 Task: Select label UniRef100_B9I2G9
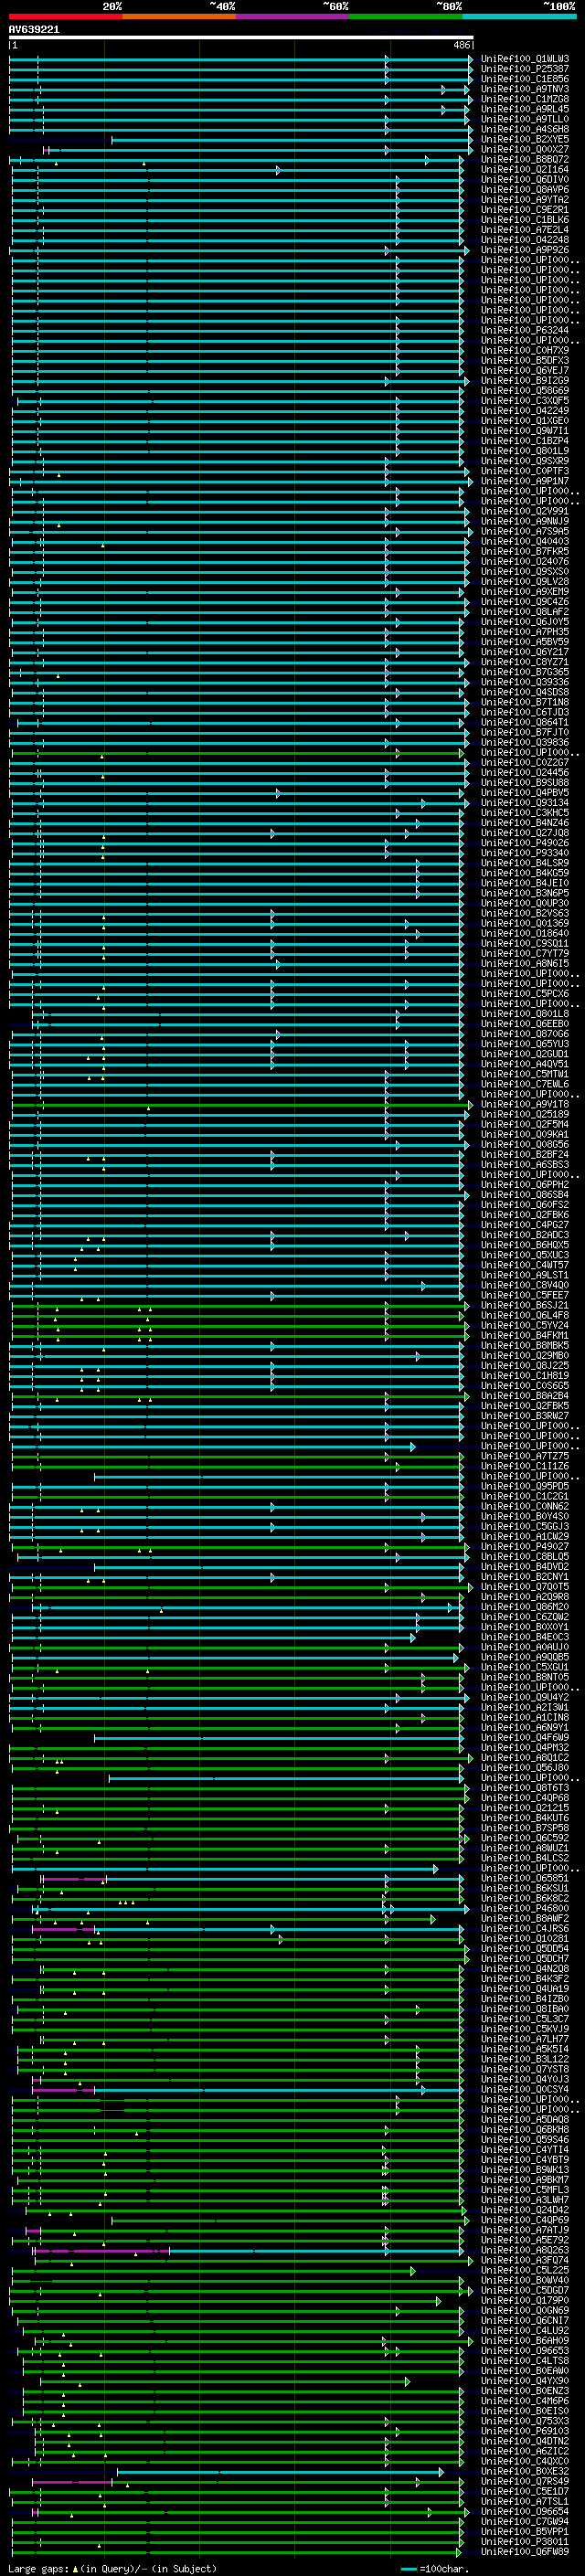tap(525, 381)
